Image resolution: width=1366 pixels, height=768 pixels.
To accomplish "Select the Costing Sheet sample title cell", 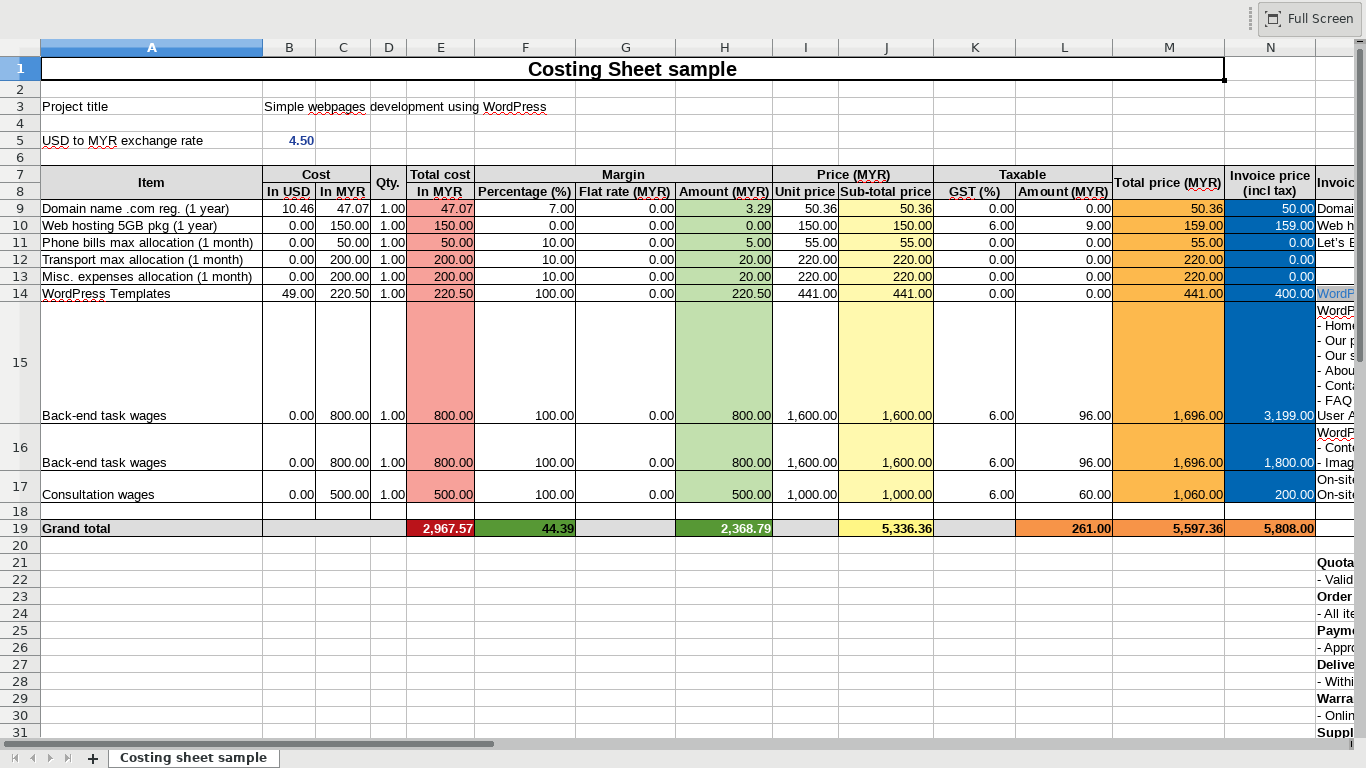I will [631, 69].
